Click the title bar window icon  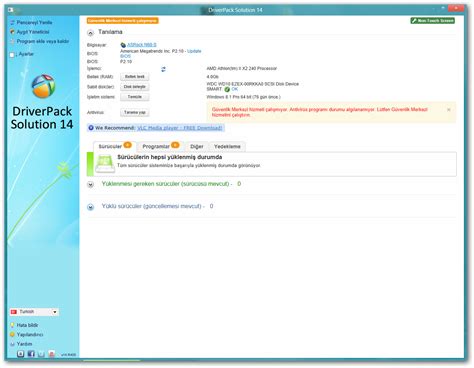[x=11, y=10]
